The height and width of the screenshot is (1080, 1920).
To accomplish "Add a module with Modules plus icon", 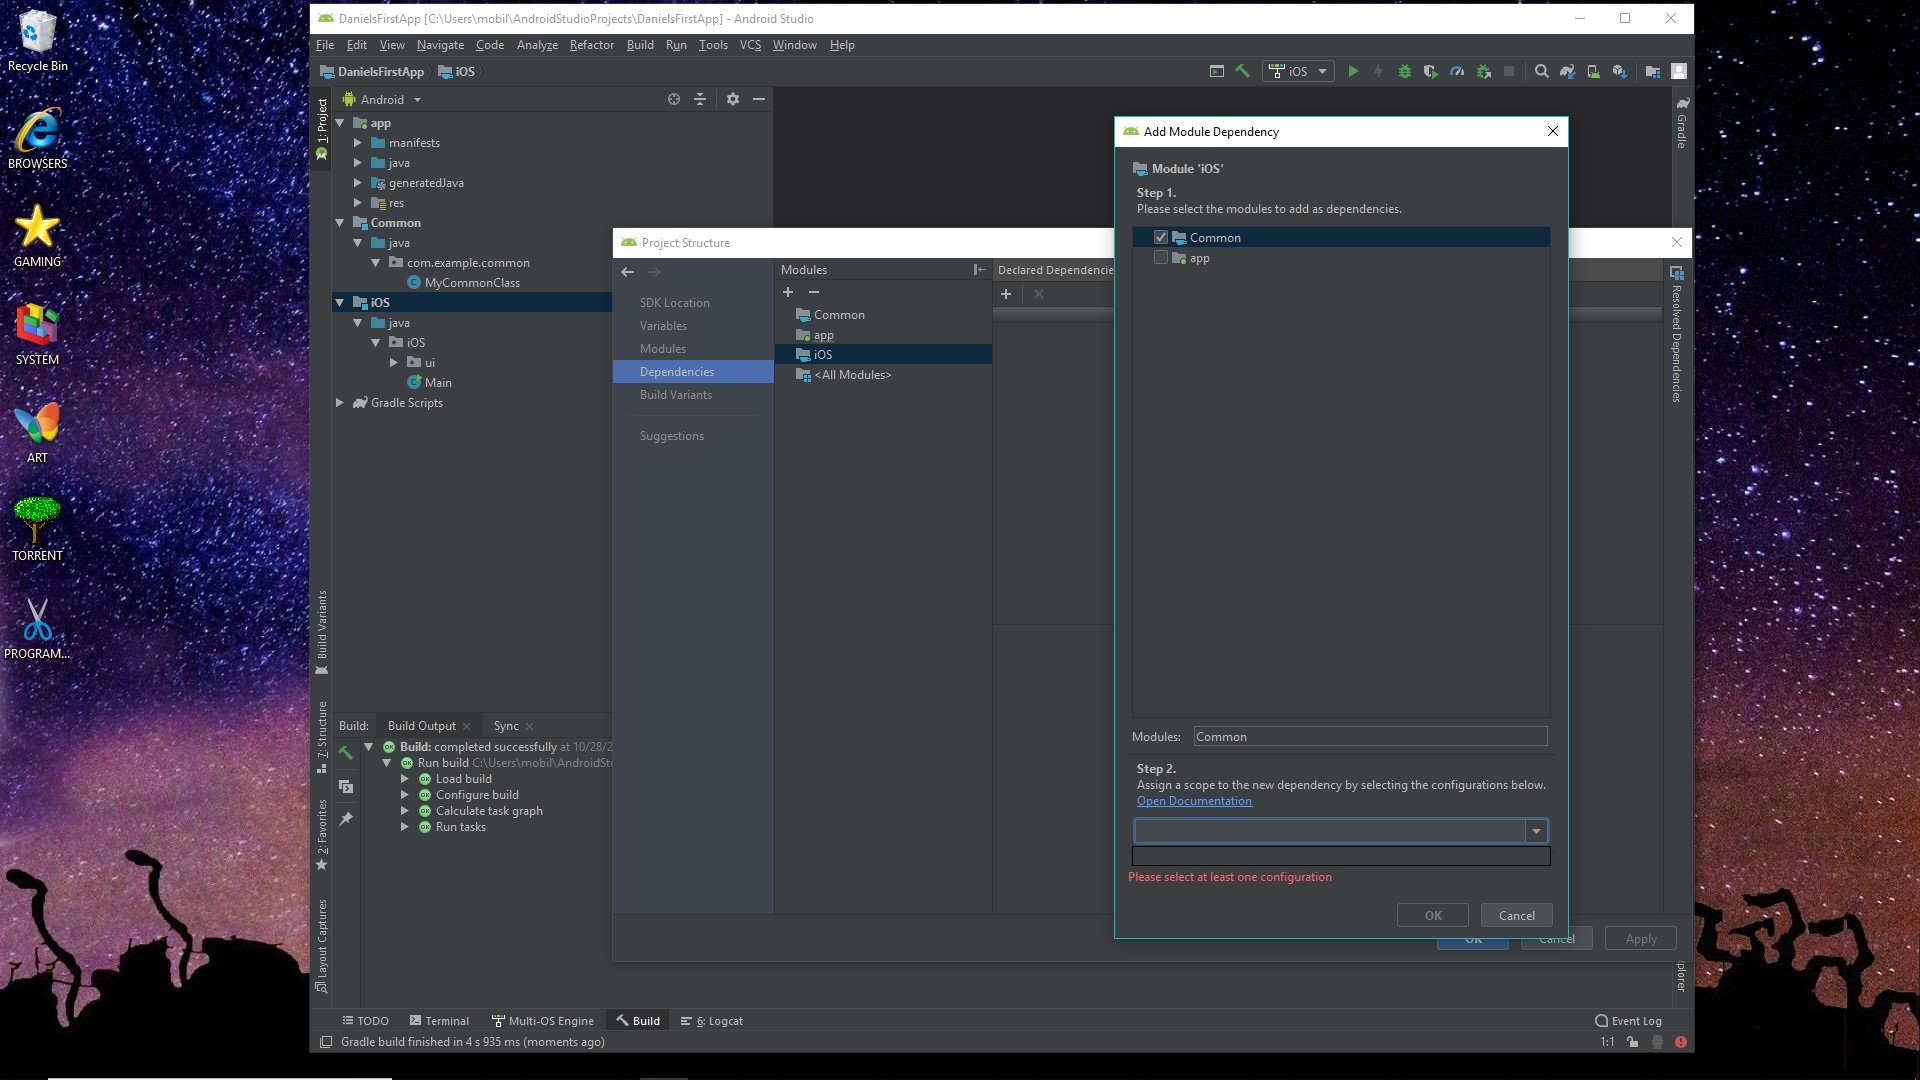I will point(788,292).
